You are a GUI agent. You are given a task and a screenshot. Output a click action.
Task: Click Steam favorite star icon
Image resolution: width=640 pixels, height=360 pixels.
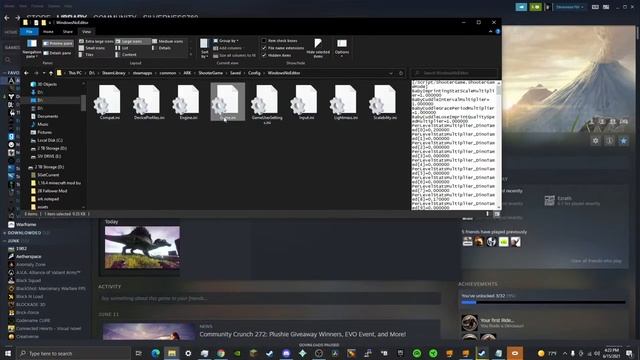click(623, 141)
